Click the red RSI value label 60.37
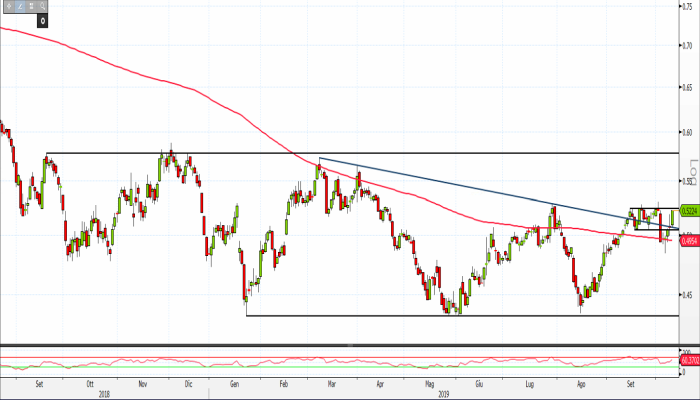The width and height of the screenshot is (700, 400). (689, 359)
